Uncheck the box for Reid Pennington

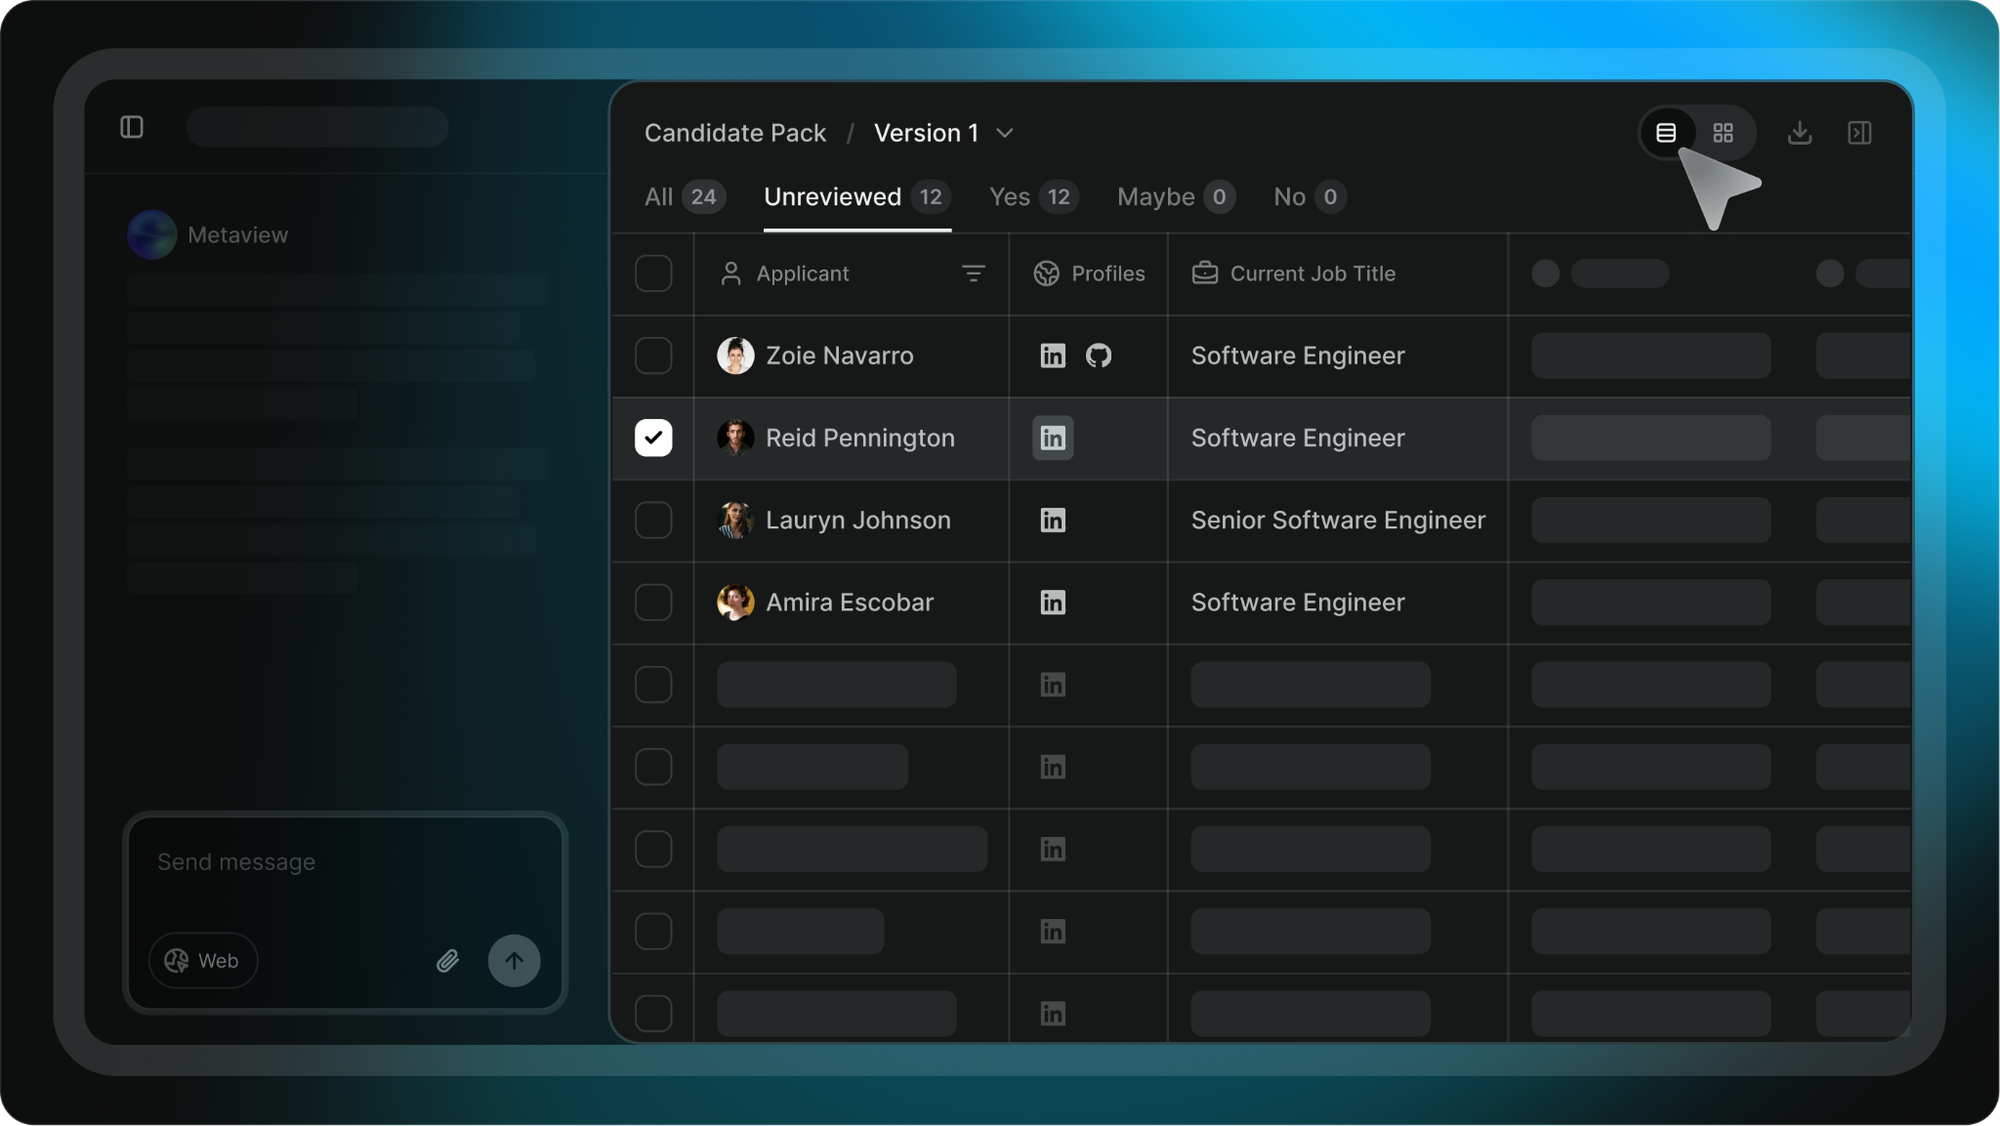pos(654,438)
